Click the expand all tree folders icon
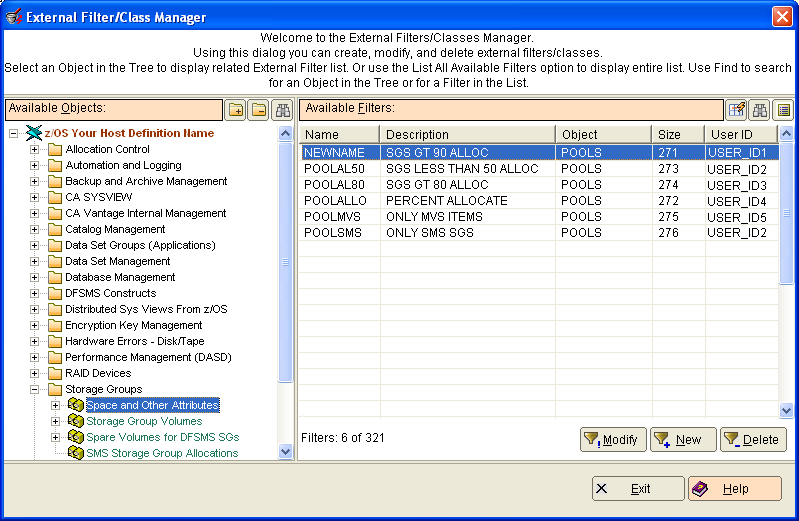Viewport: 799px width, 521px height. (236, 110)
